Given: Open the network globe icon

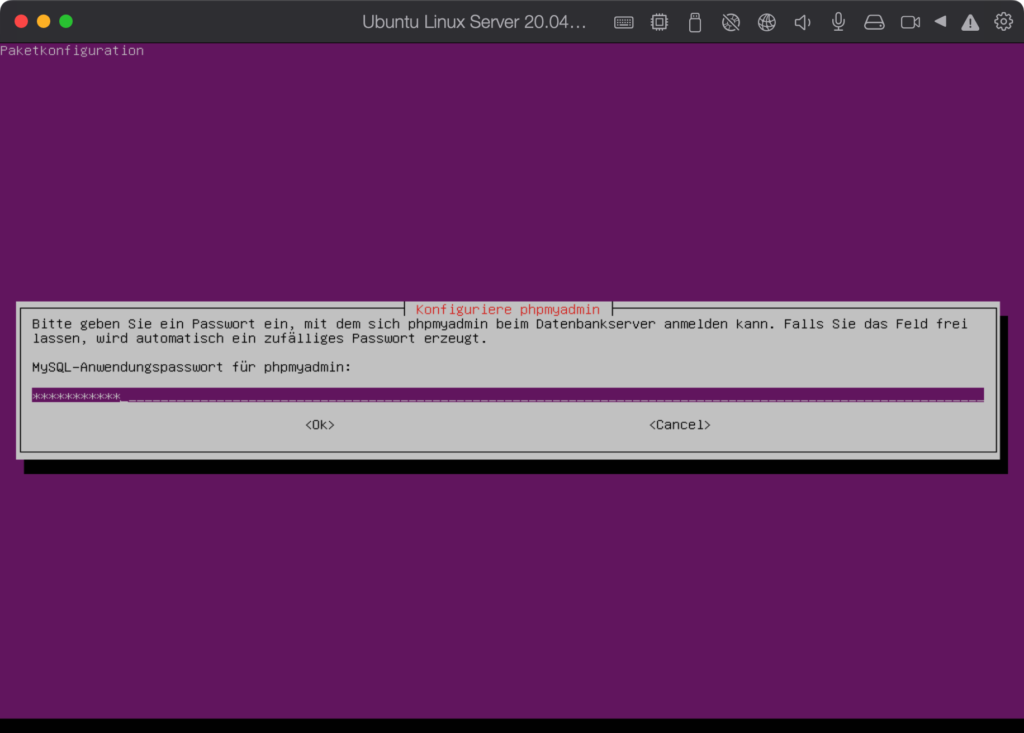Looking at the screenshot, I should (767, 22).
